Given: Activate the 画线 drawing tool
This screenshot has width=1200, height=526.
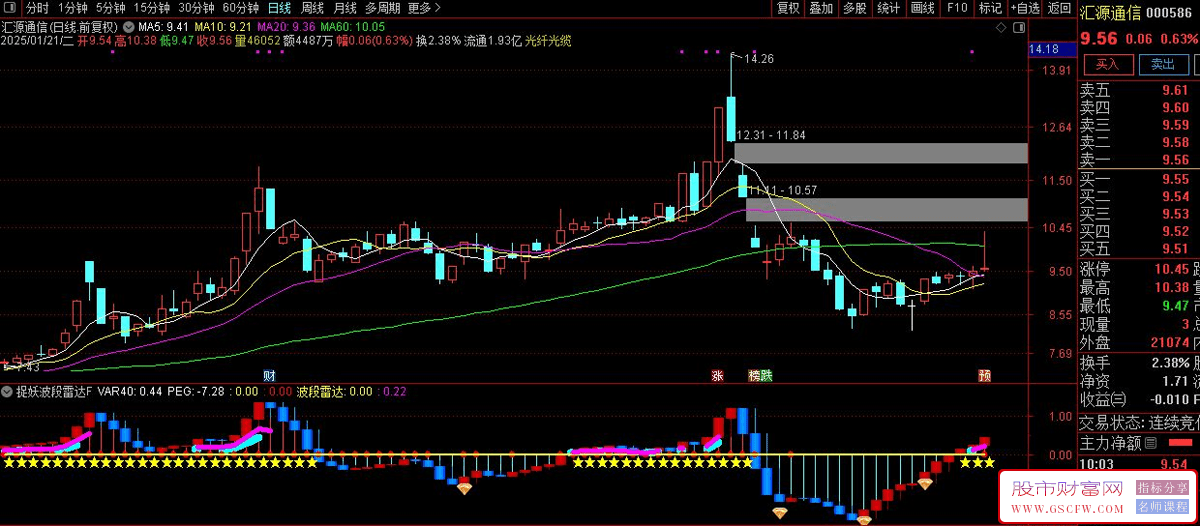Looking at the screenshot, I should pos(922,8).
